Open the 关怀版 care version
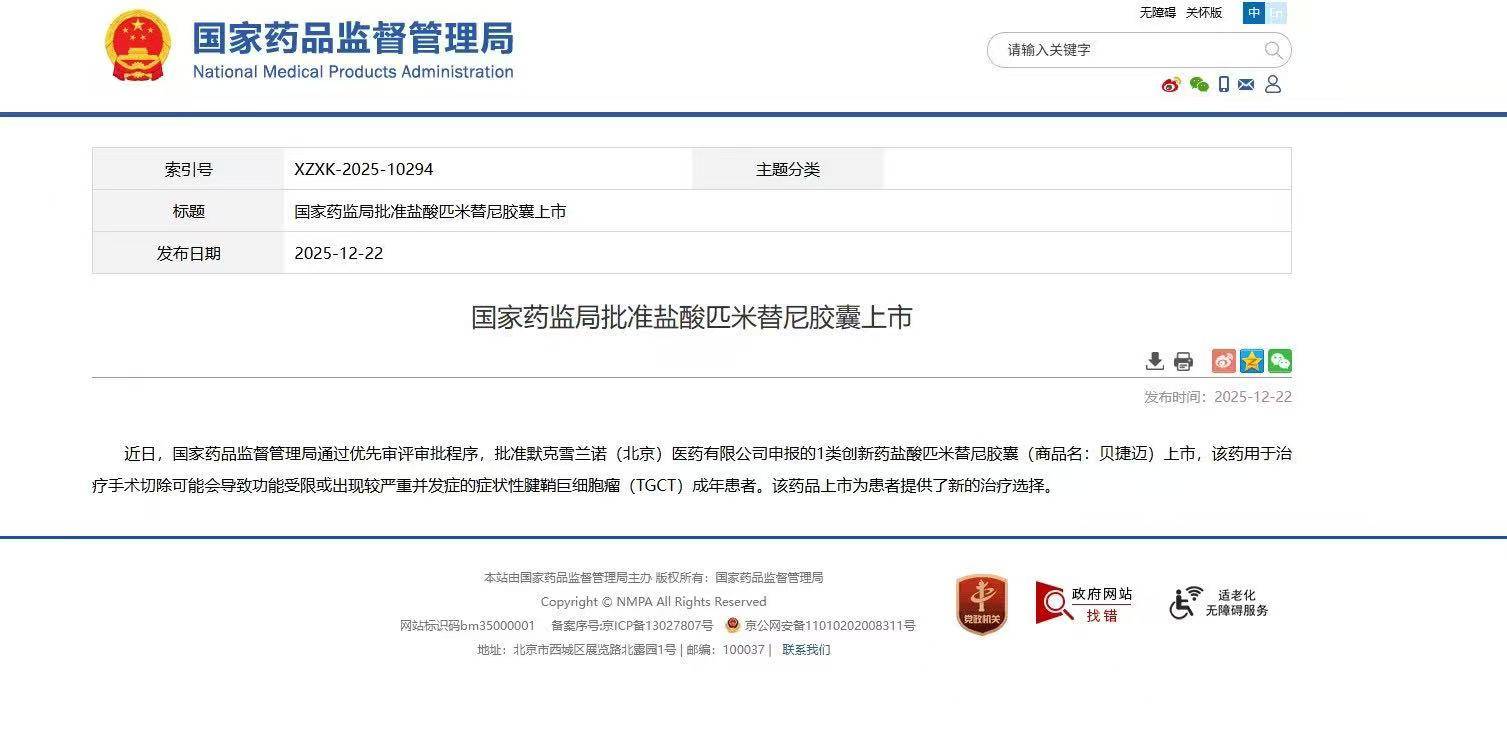 pos(1205,13)
